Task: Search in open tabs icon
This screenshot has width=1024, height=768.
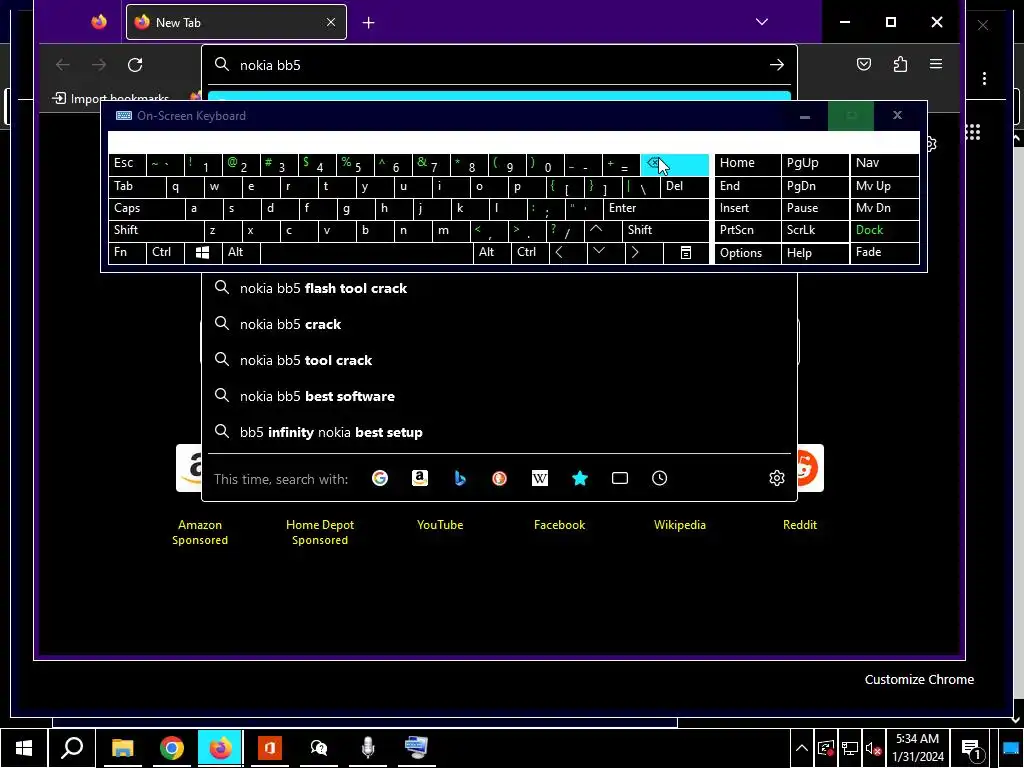Action: pyautogui.click(x=620, y=478)
